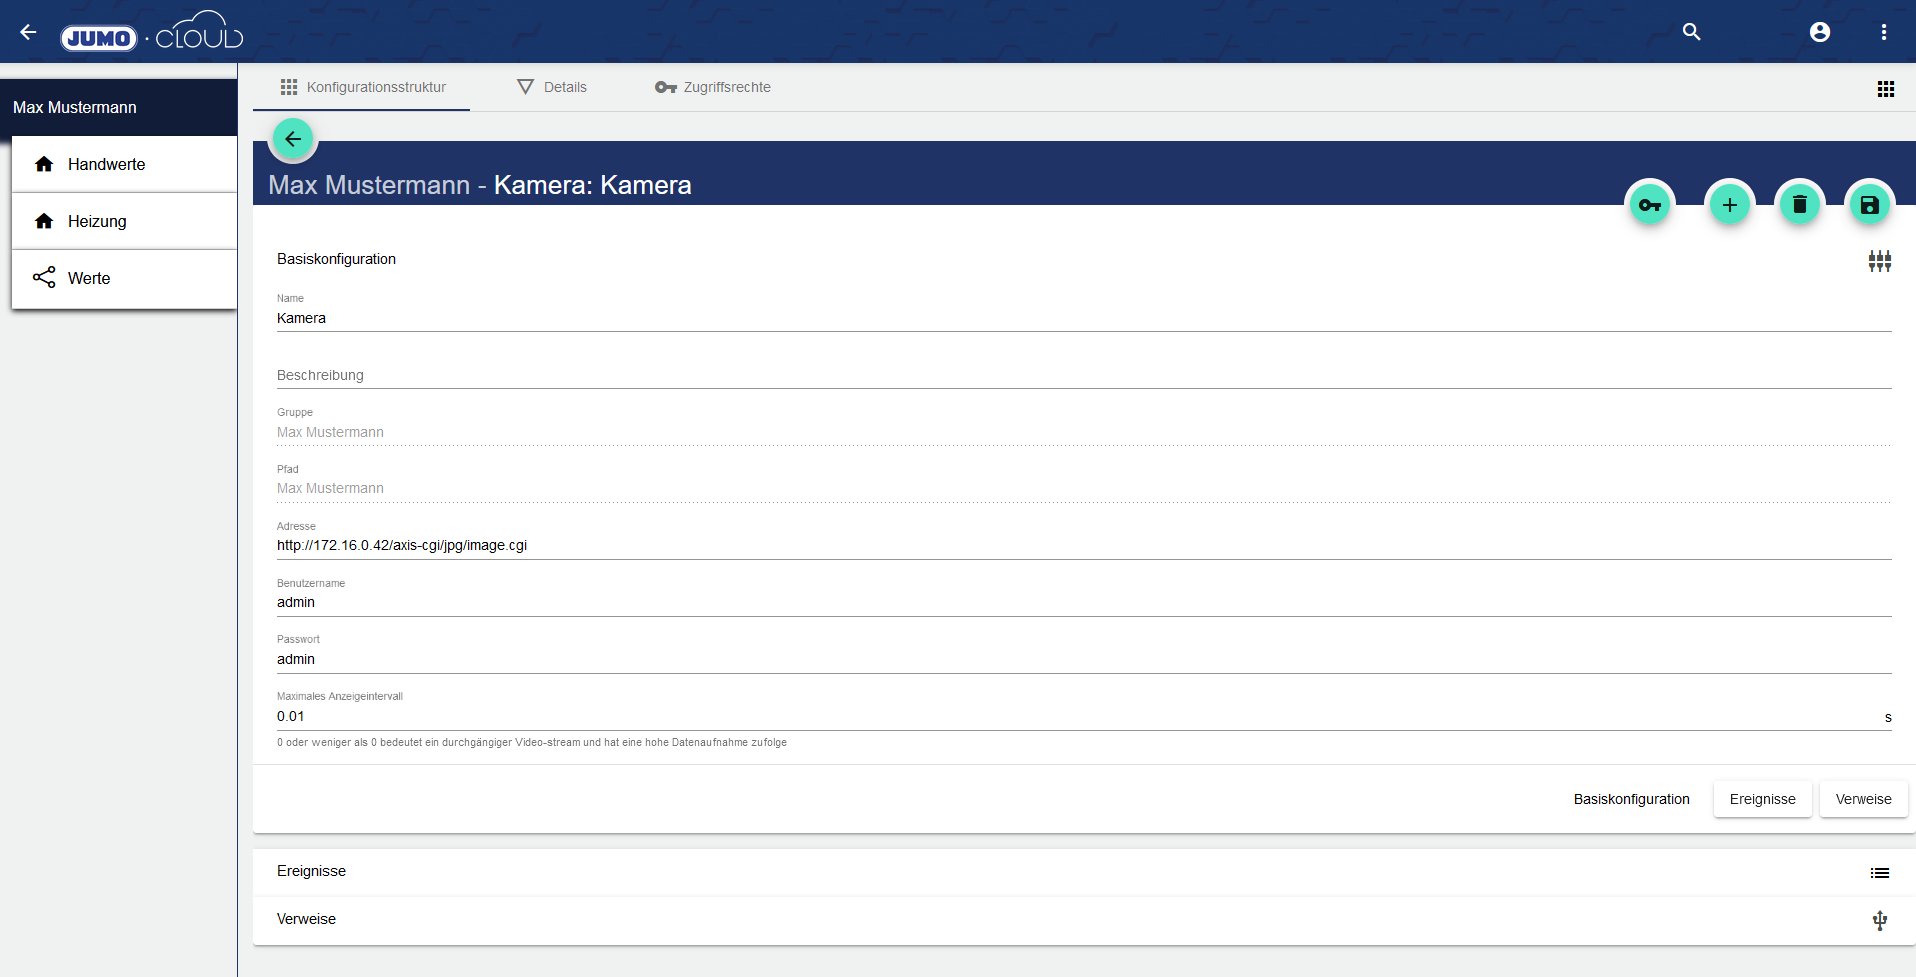Click the green plus add icon
The image size is (1916, 977).
[1729, 205]
